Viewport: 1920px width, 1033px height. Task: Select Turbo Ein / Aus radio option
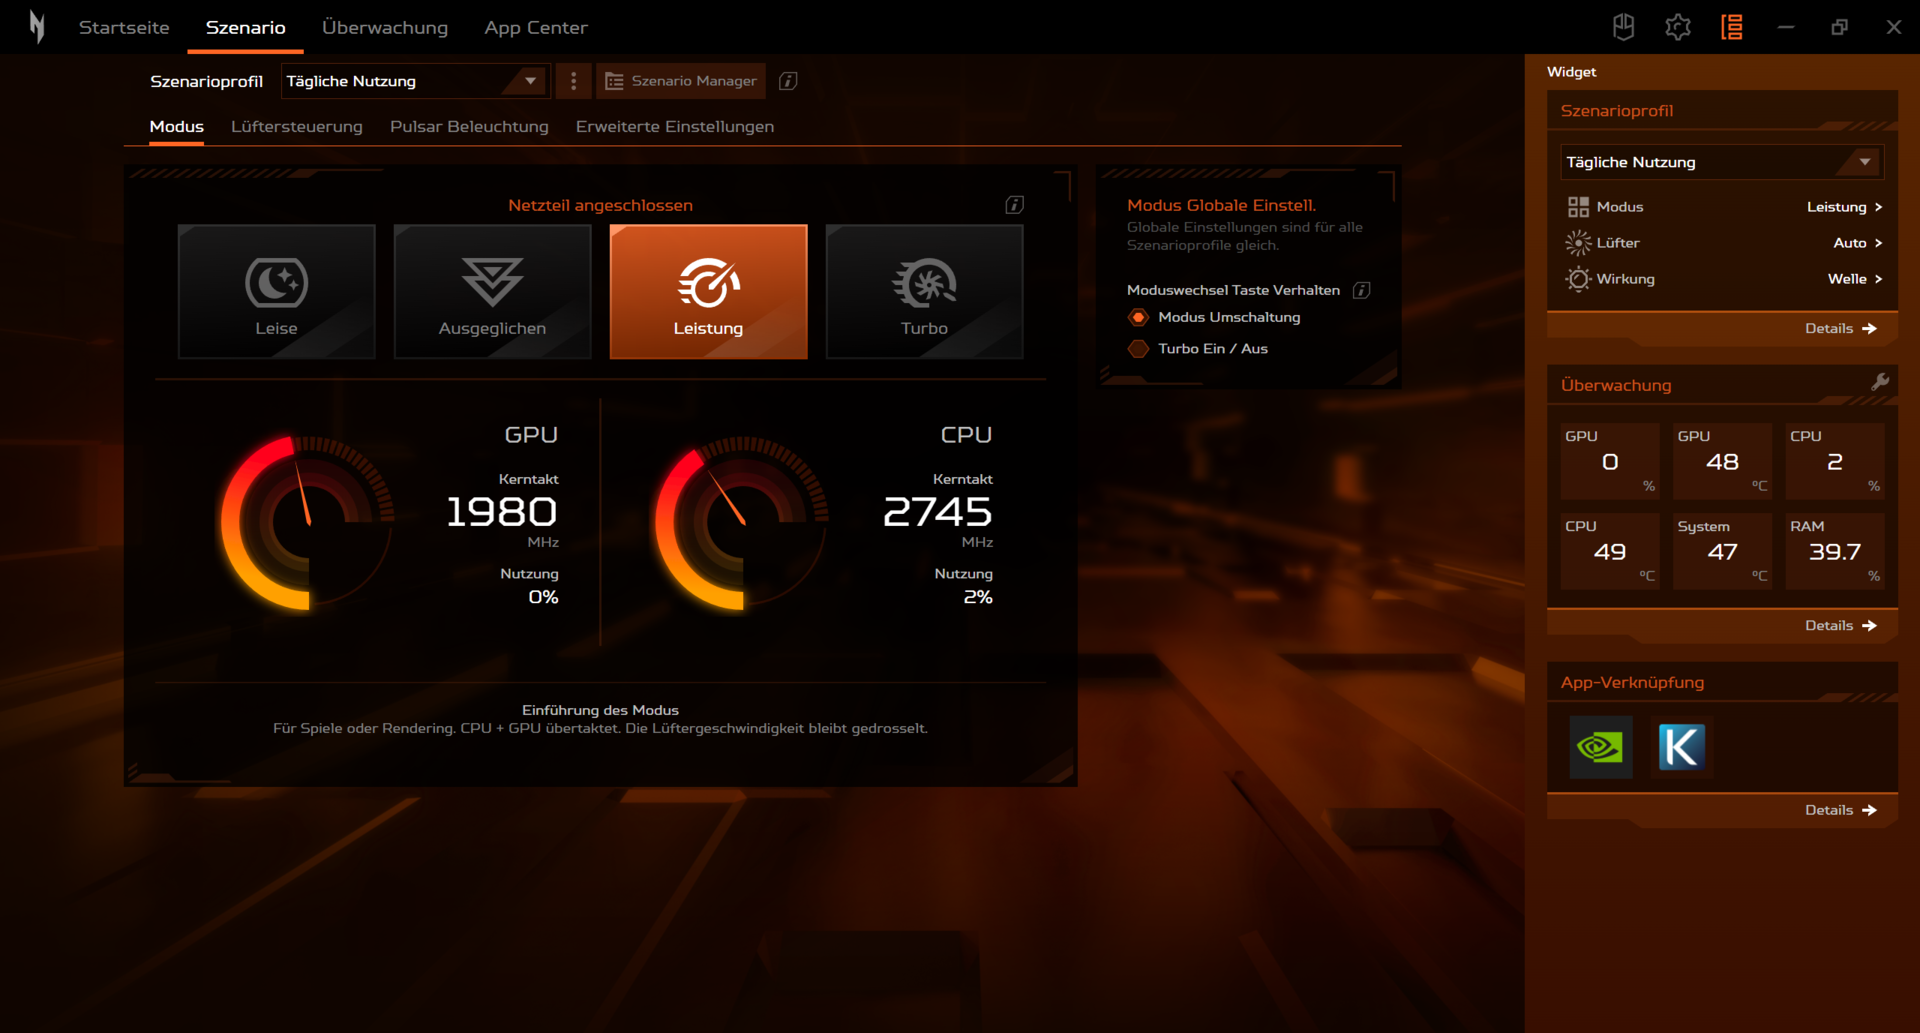pos(1138,349)
